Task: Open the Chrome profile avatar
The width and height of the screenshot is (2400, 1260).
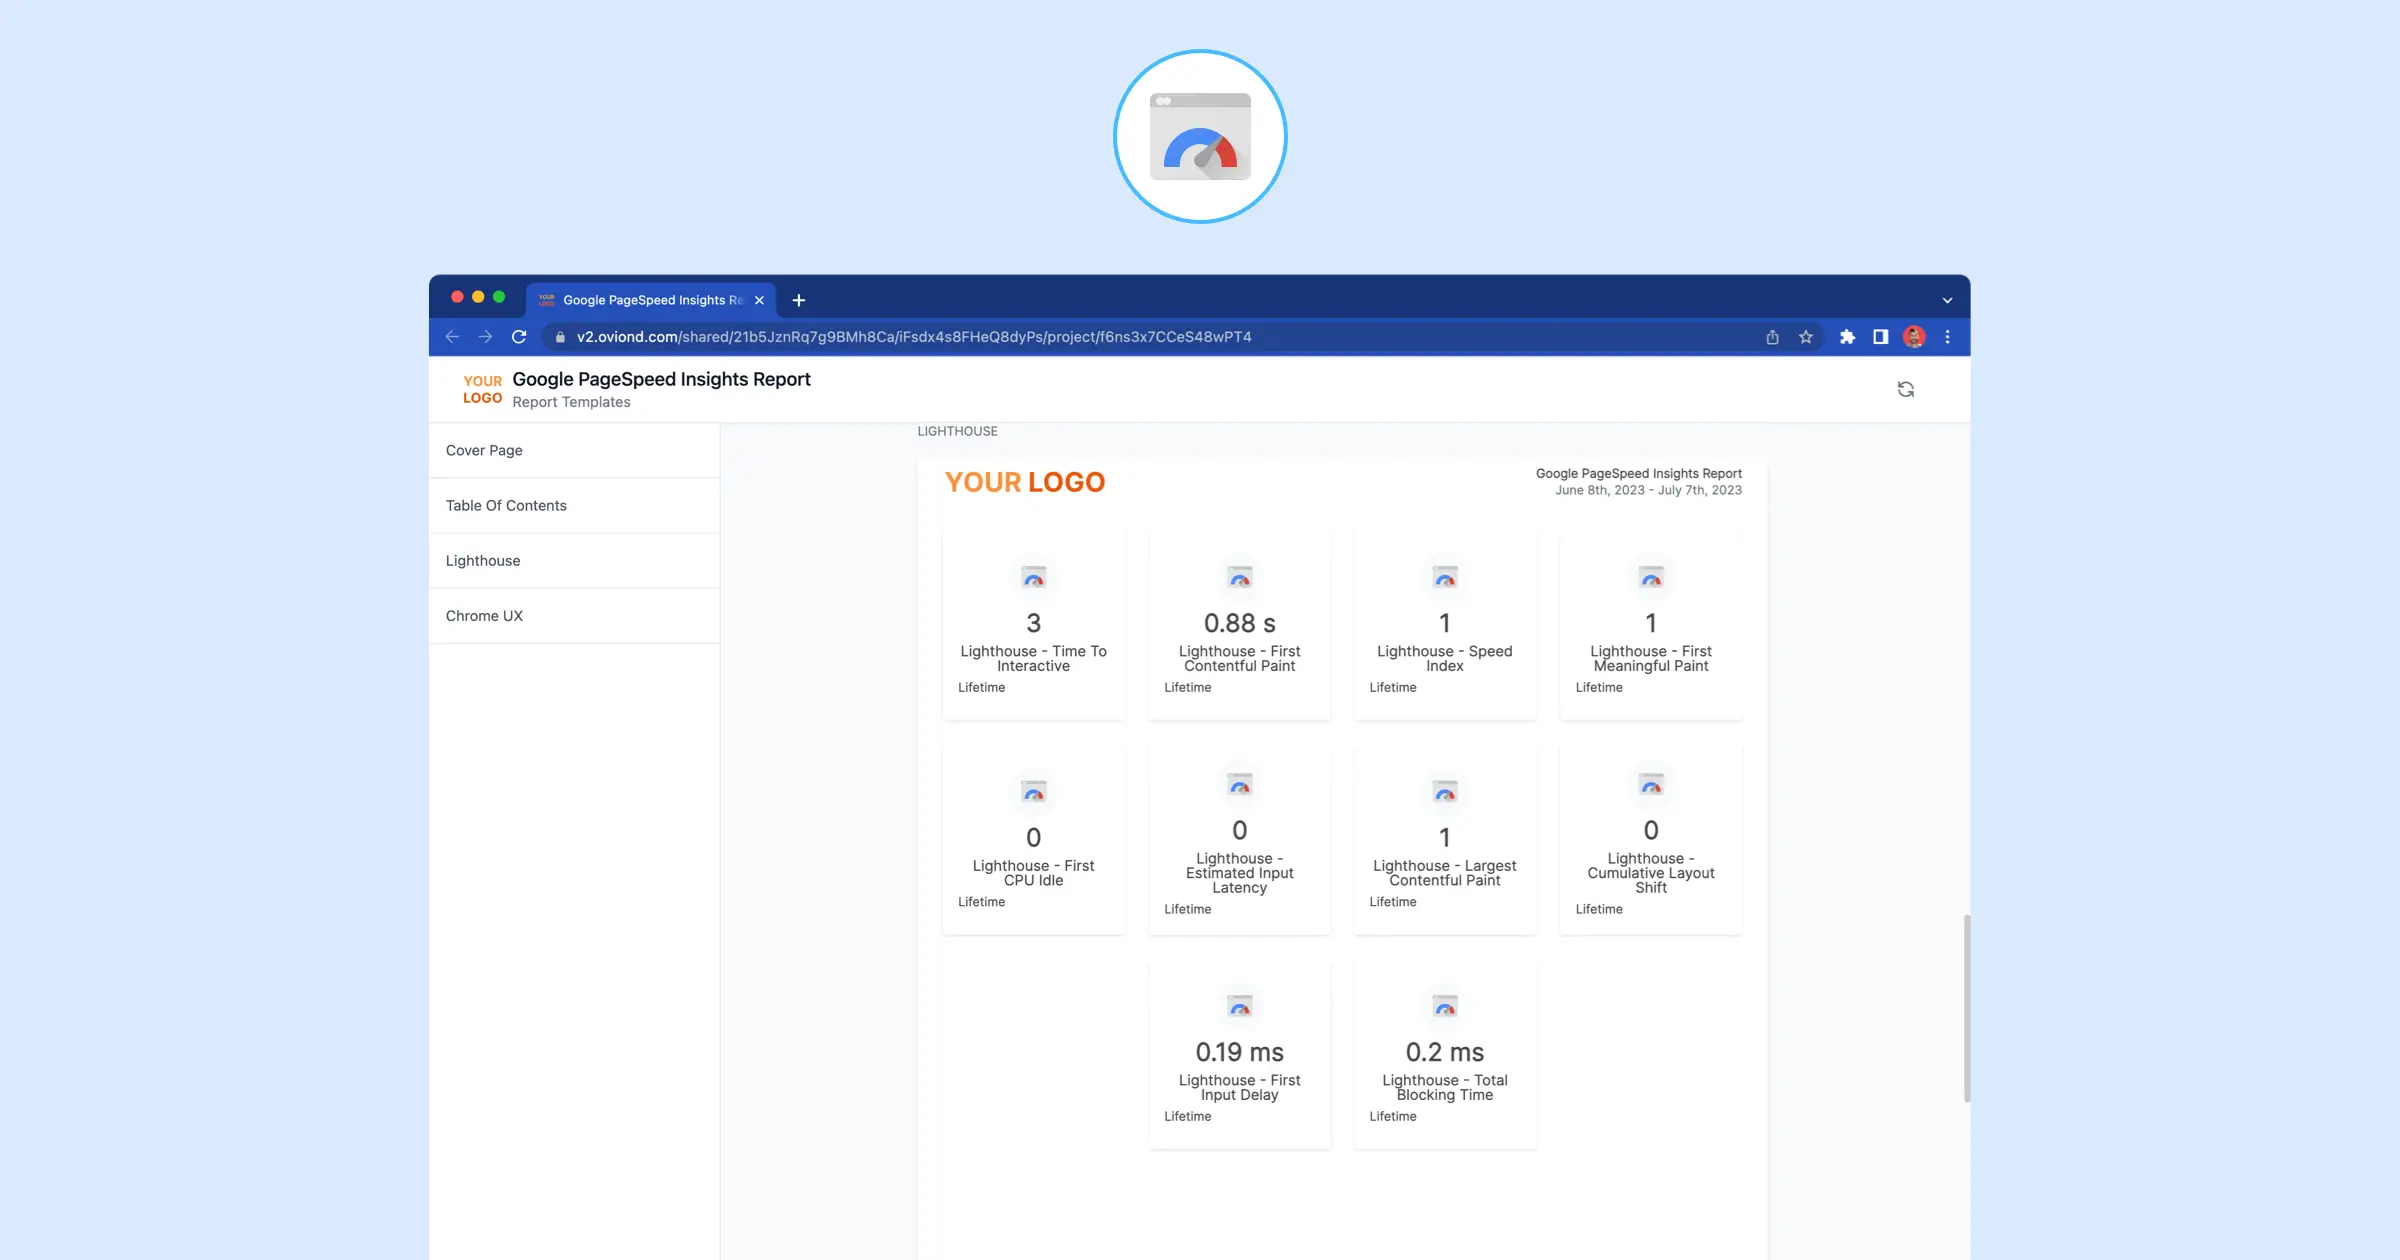Action: pos(1914,337)
